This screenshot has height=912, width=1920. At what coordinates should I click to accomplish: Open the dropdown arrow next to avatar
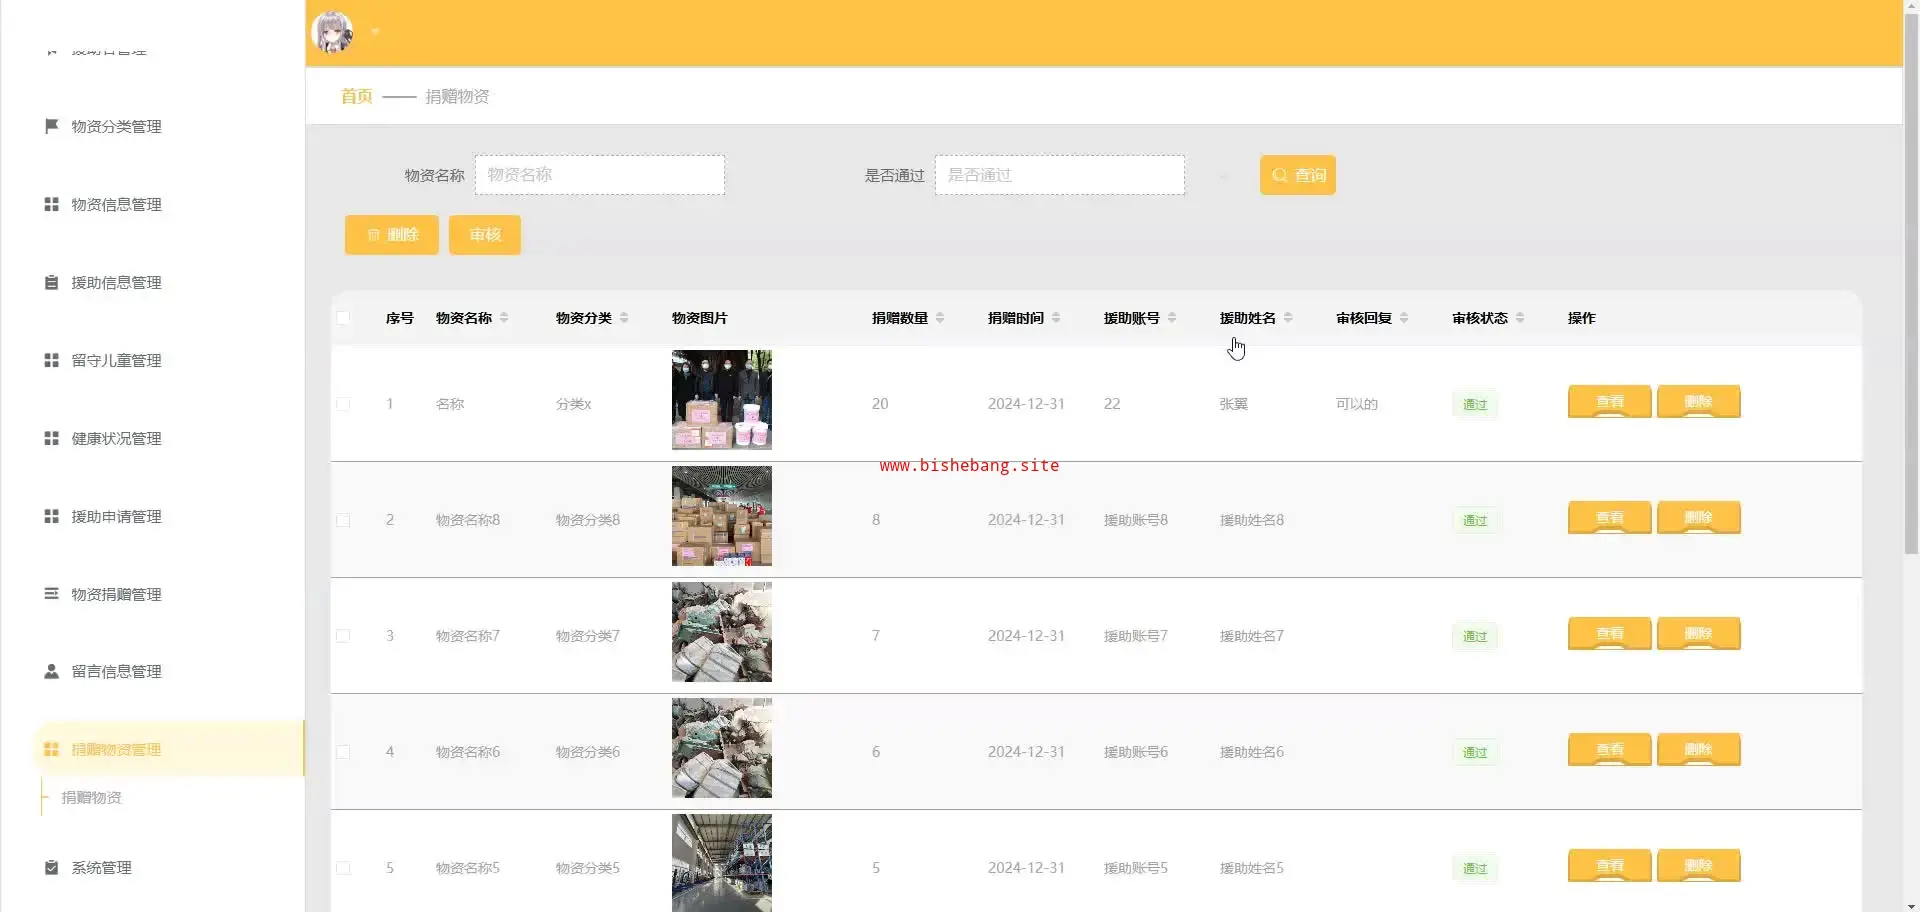(x=375, y=32)
